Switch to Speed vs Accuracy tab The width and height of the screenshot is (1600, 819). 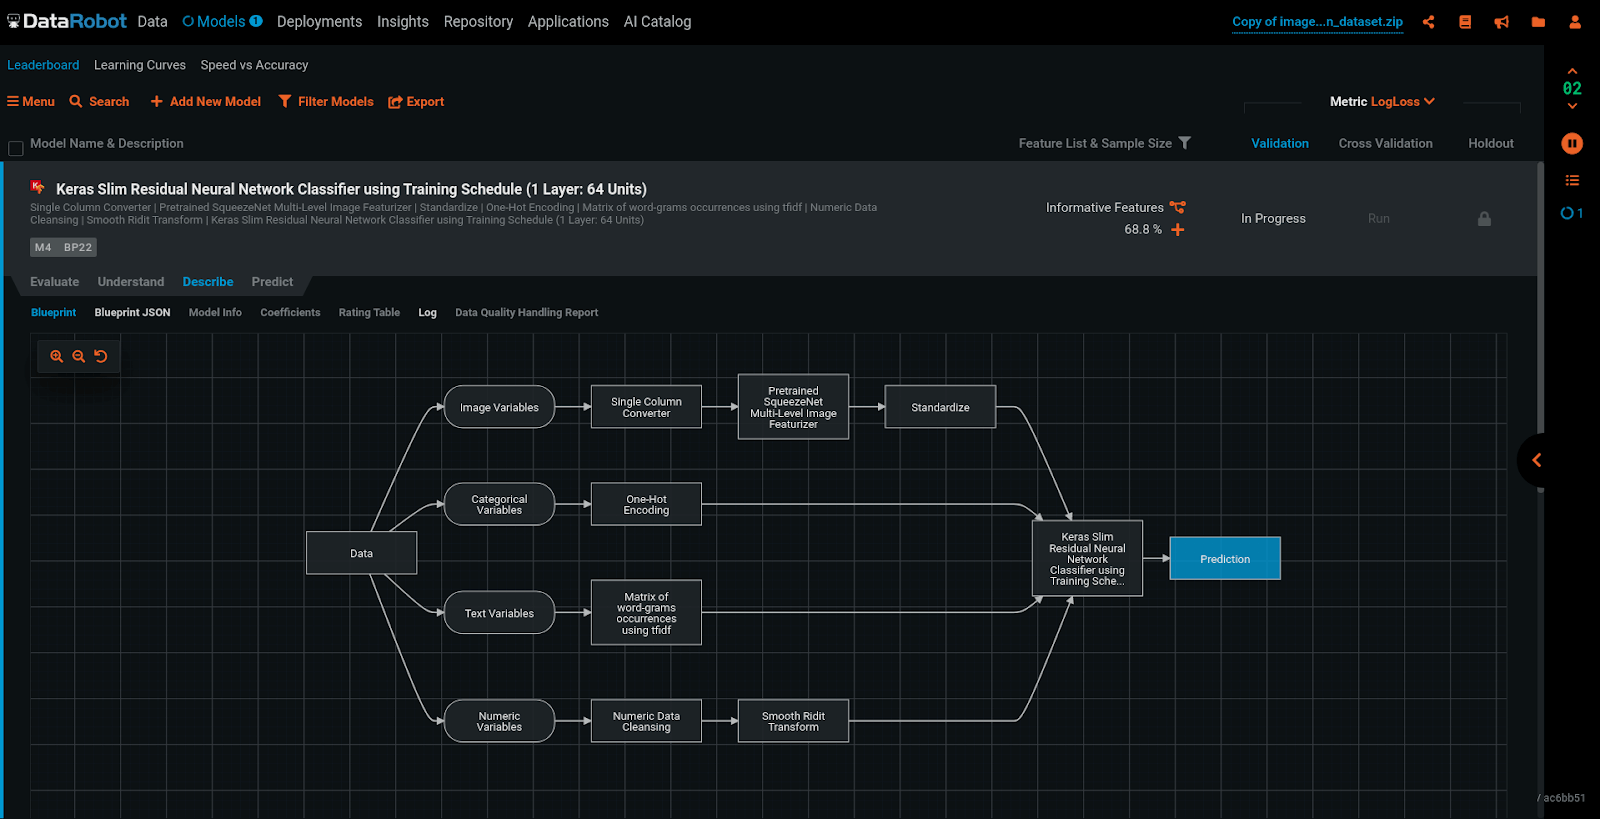coord(254,65)
